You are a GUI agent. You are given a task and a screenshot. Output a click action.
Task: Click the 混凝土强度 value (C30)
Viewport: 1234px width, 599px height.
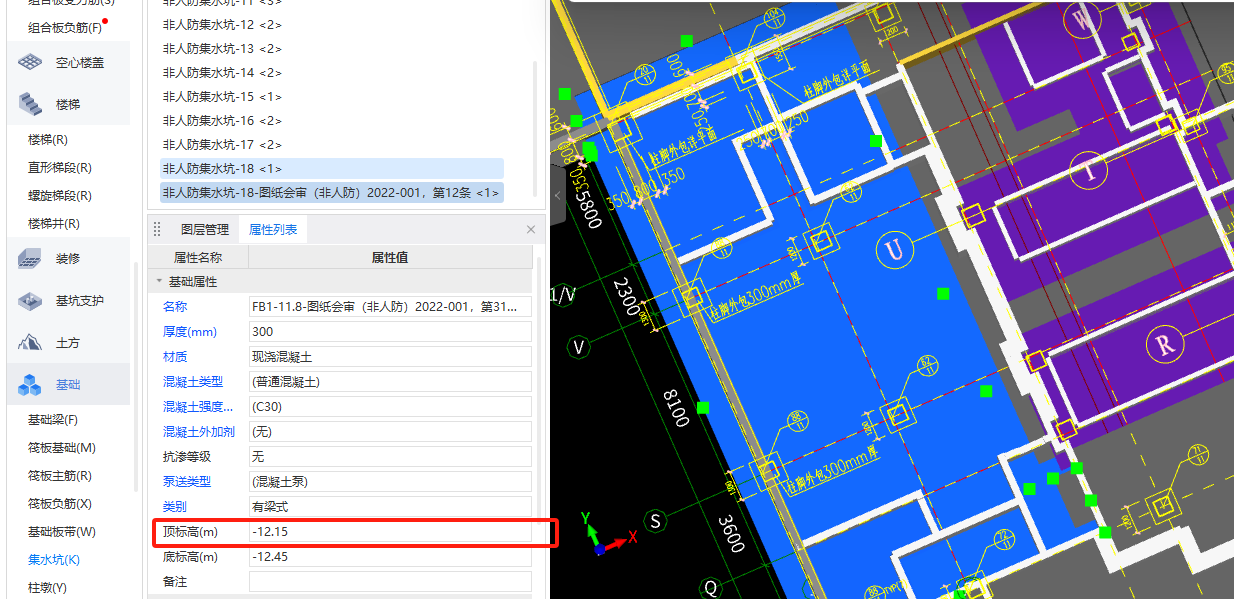390,407
